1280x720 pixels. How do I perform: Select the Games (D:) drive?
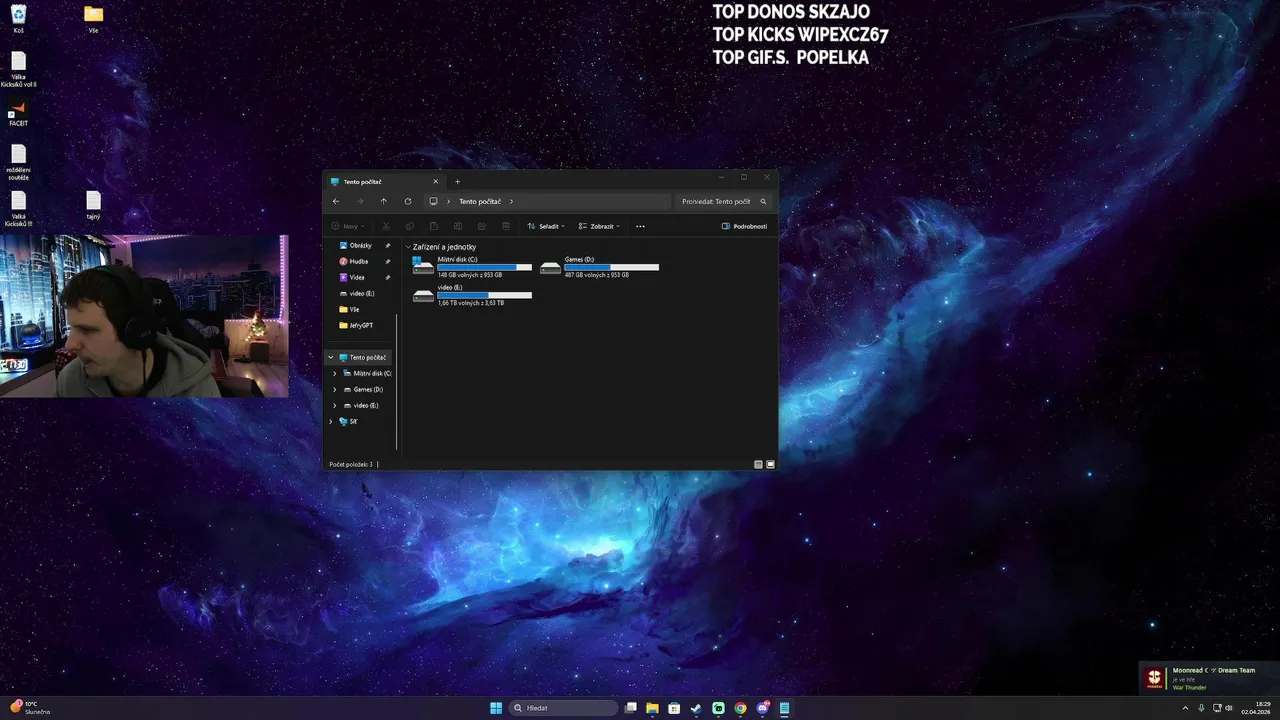tap(599, 266)
